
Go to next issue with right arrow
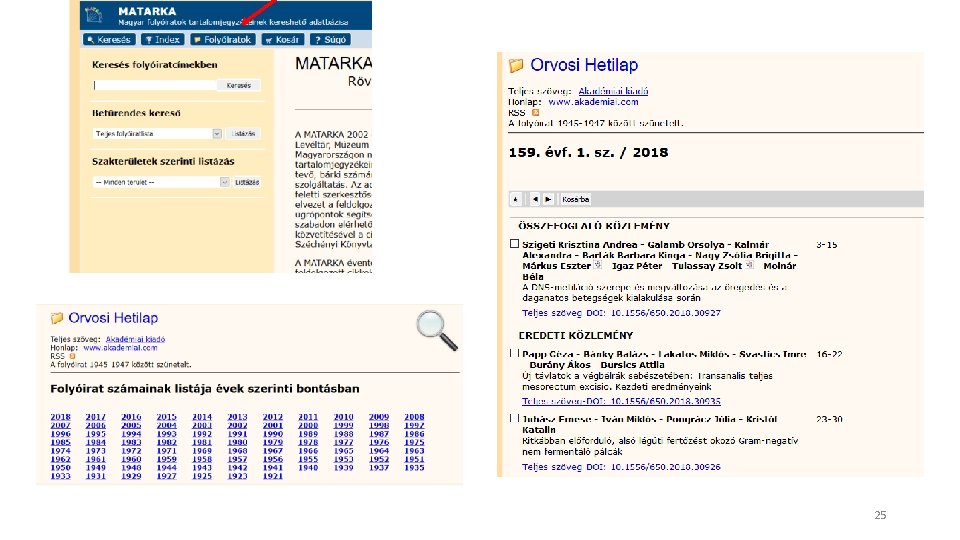coord(548,199)
